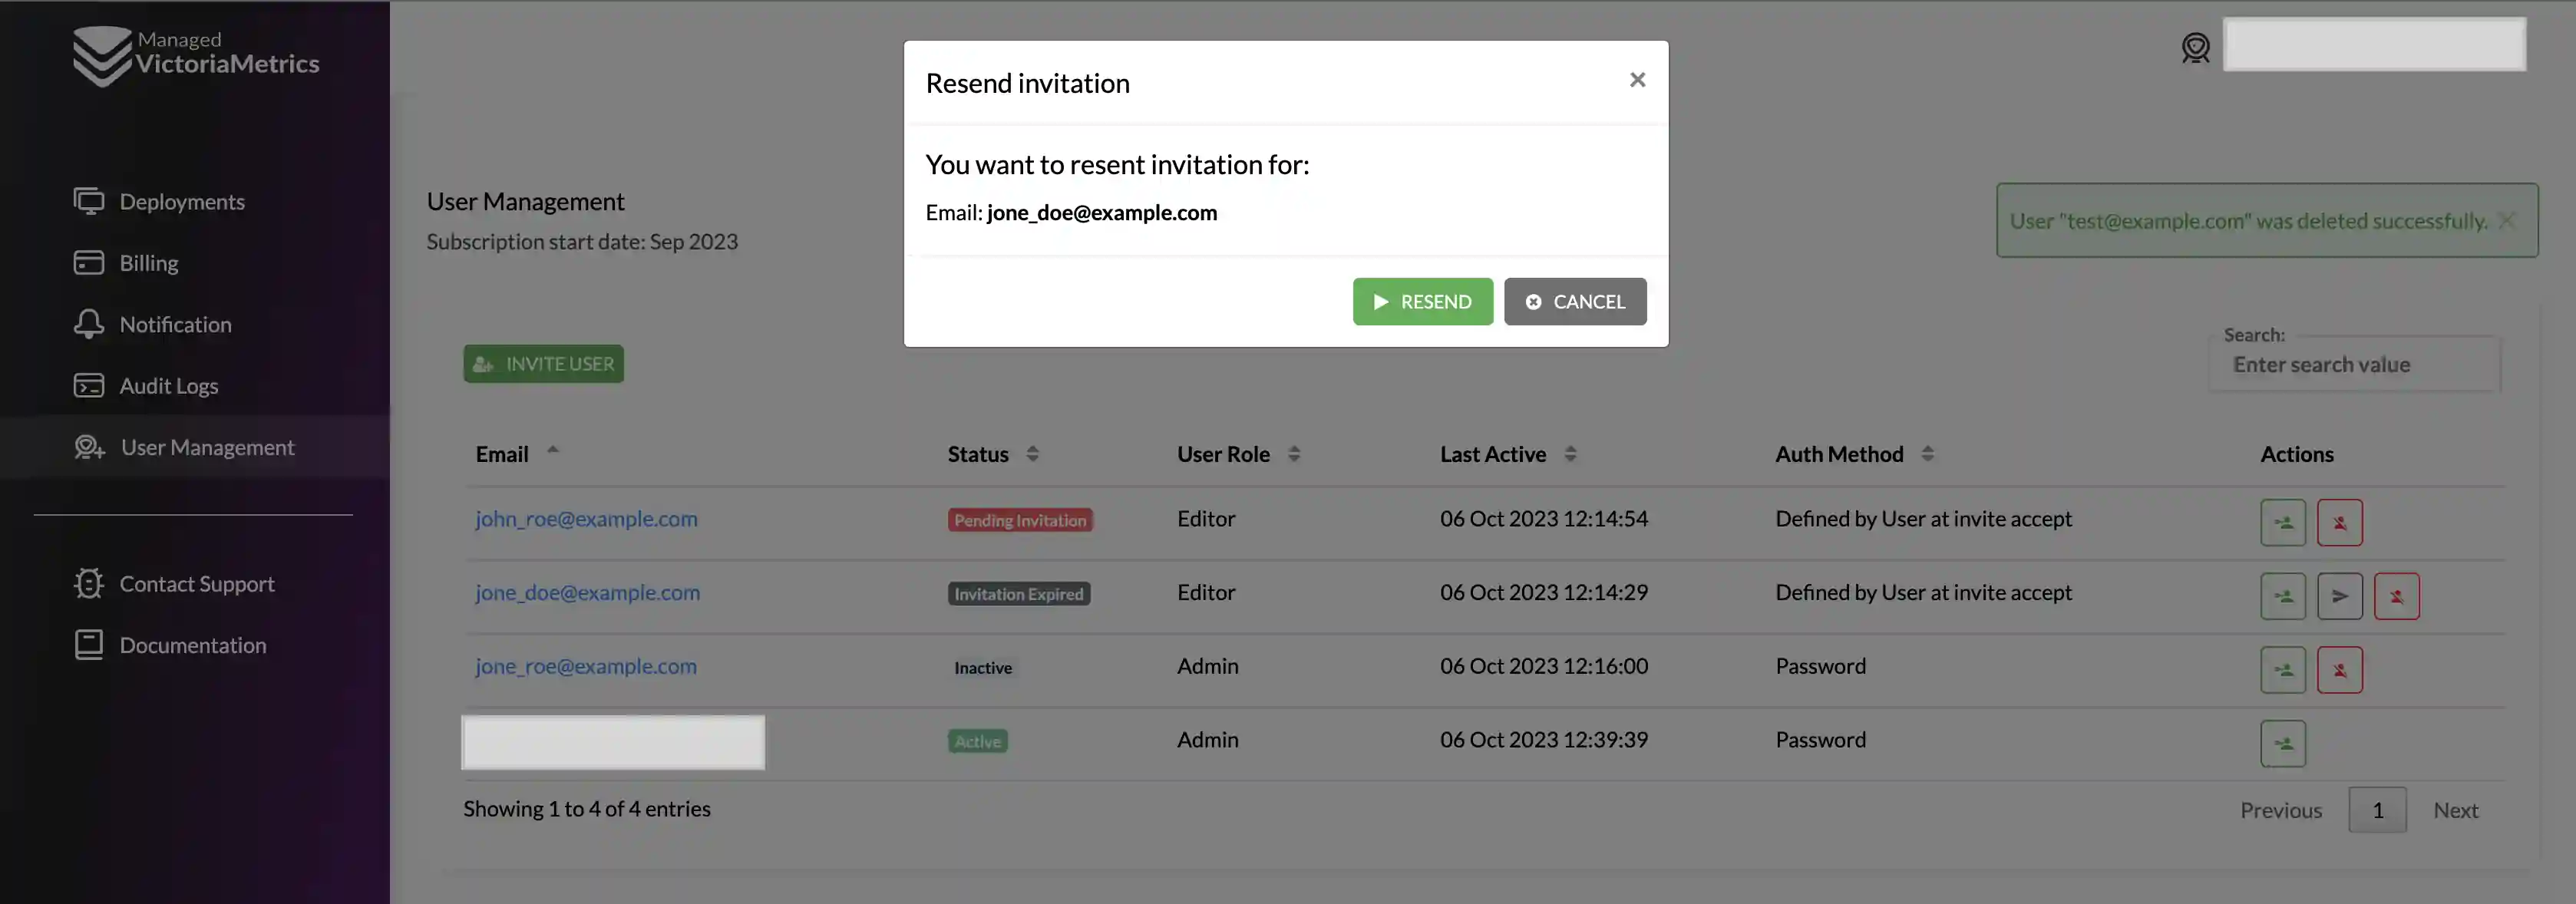Sort by Last Active column header arrow
Image resolution: width=2576 pixels, height=904 pixels.
click(1569, 454)
